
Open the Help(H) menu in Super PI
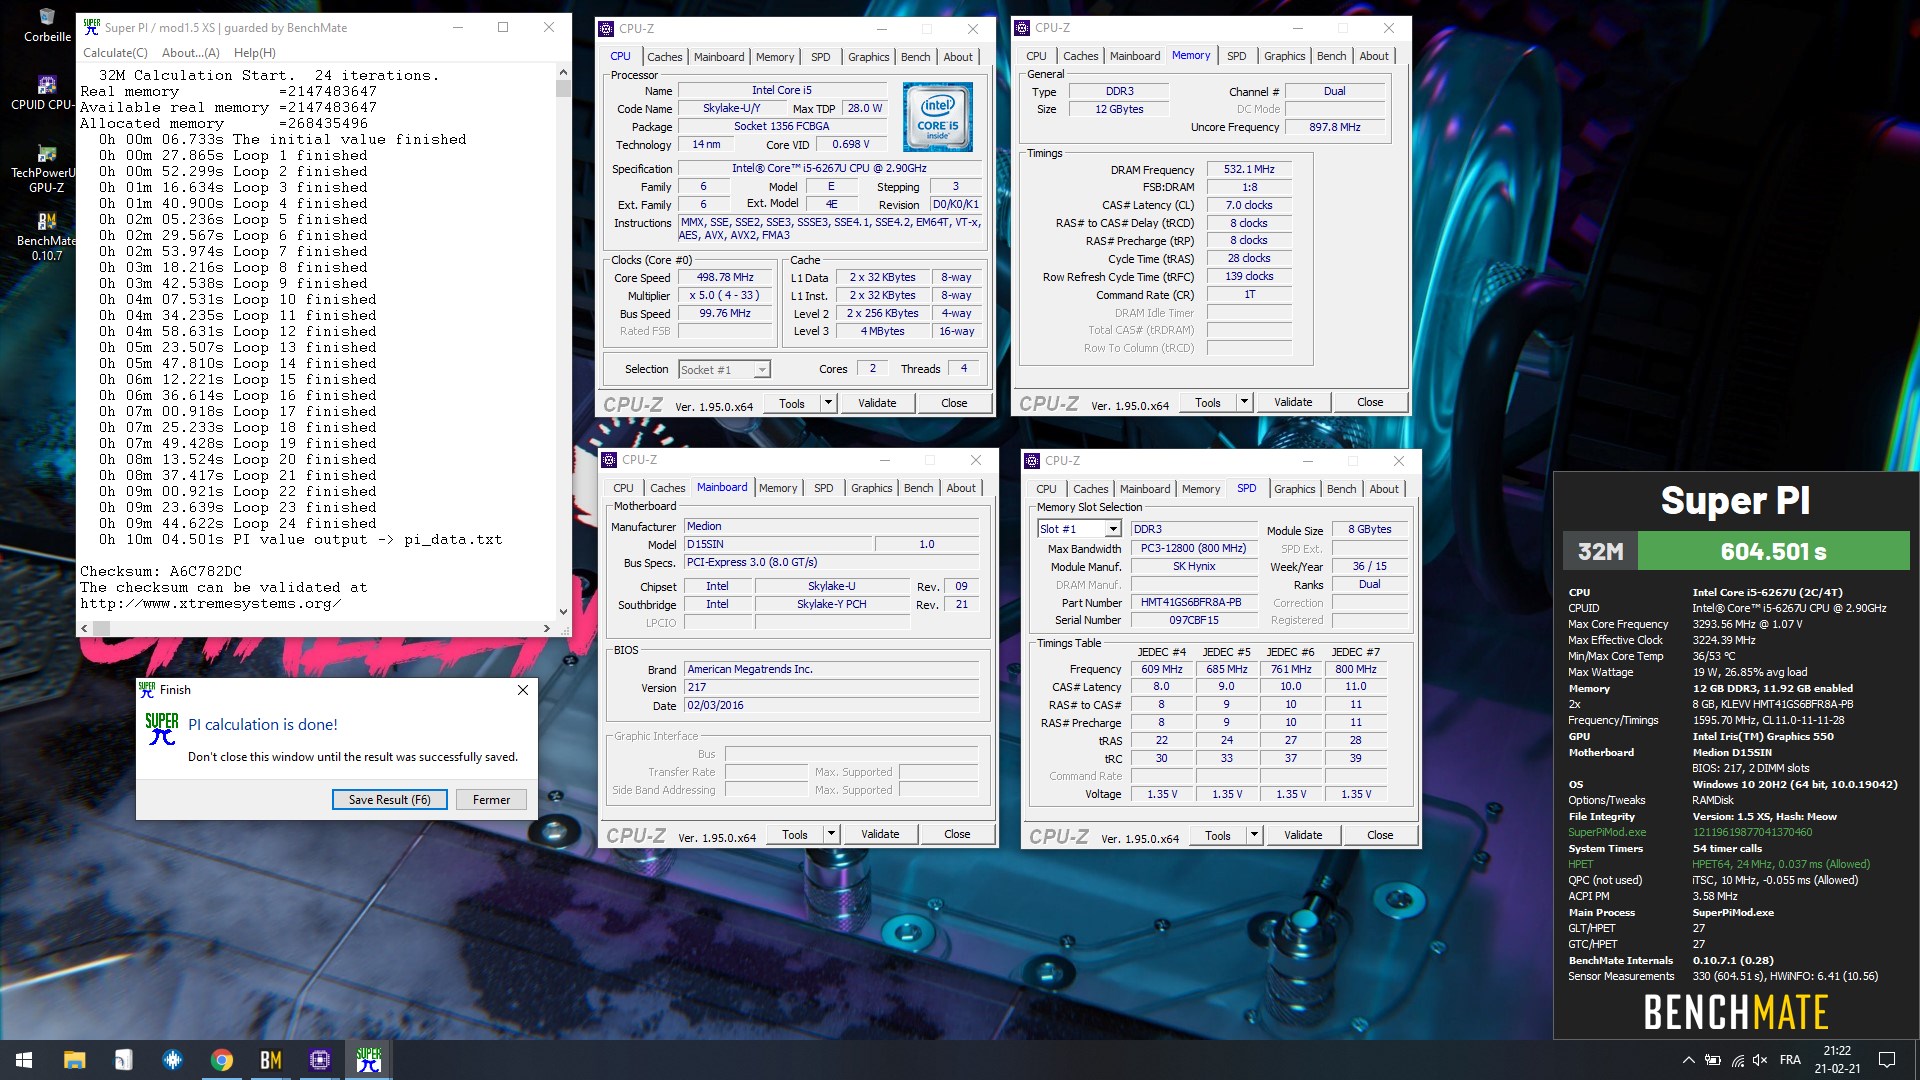[x=255, y=53]
